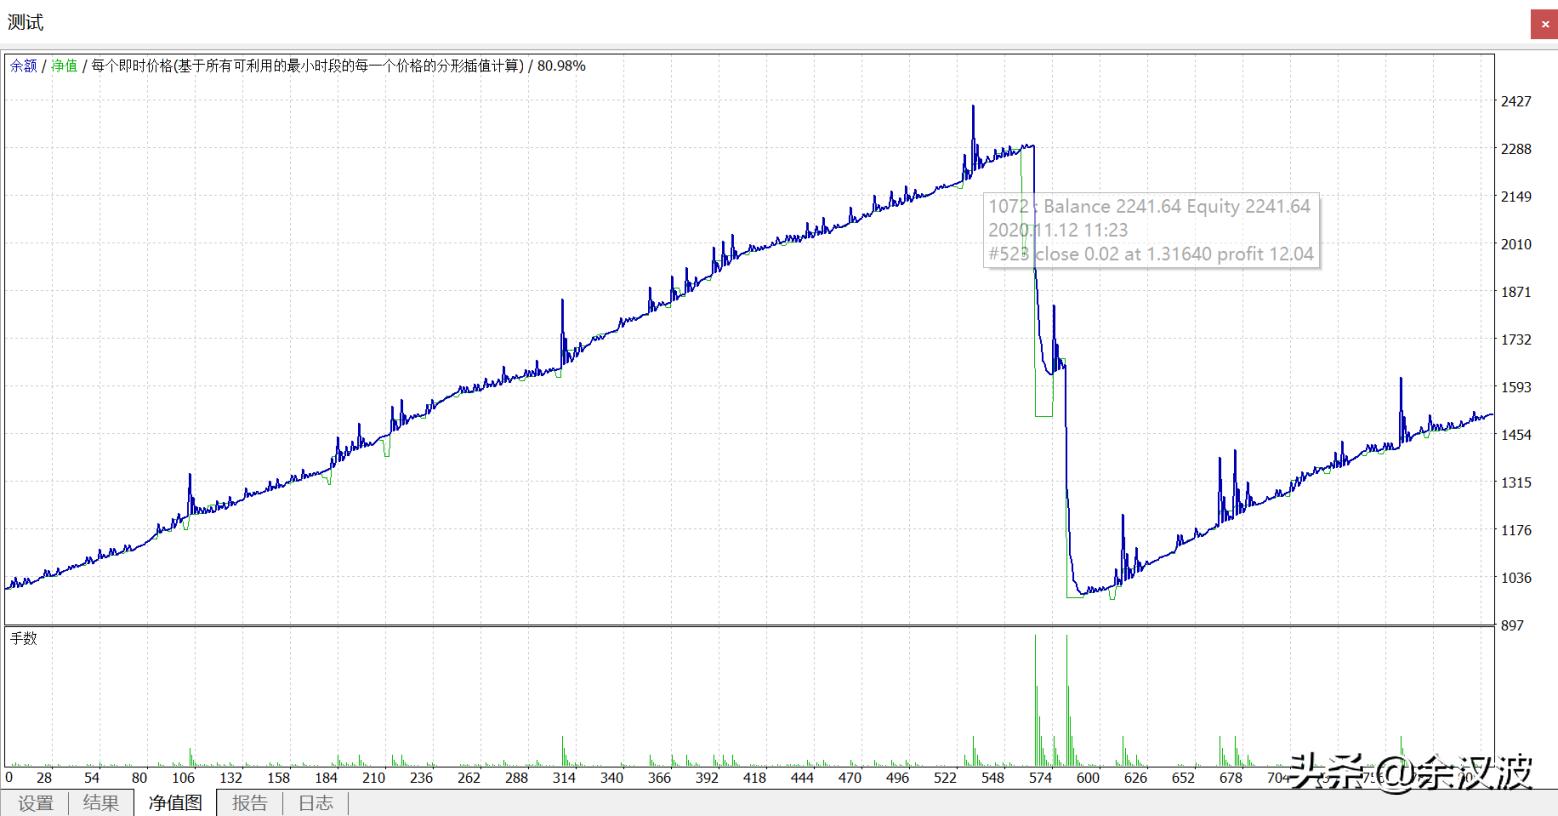Click the #523 close profit tooltip line
1558x816 pixels.
pos(1151,254)
